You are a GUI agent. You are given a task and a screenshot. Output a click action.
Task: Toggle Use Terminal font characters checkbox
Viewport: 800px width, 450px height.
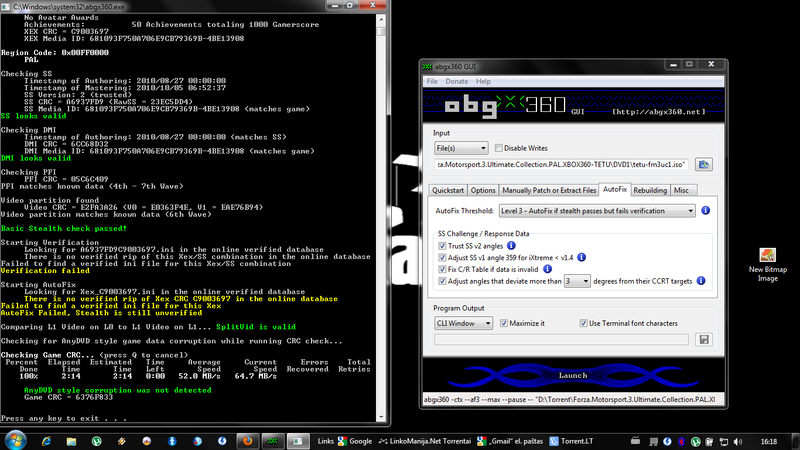(x=583, y=323)
